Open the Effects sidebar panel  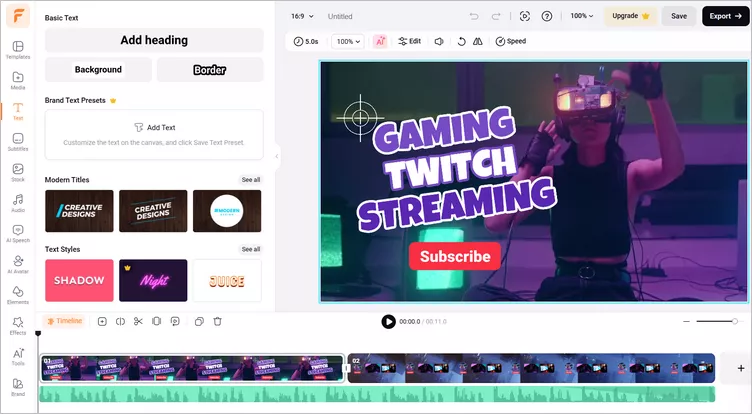[18, 326]
